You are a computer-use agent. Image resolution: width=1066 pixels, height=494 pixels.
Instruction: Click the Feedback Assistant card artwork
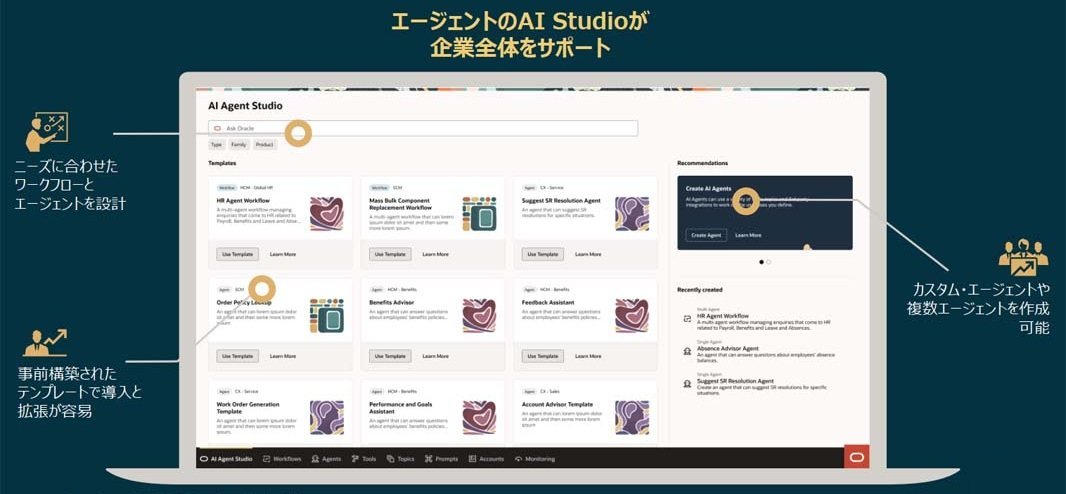tap(632, 316)
